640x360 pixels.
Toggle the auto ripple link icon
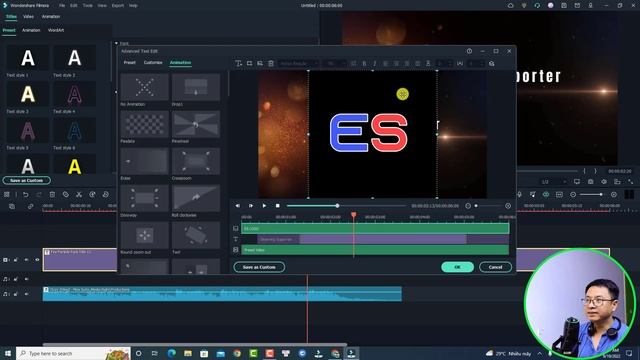coord(30,207)
